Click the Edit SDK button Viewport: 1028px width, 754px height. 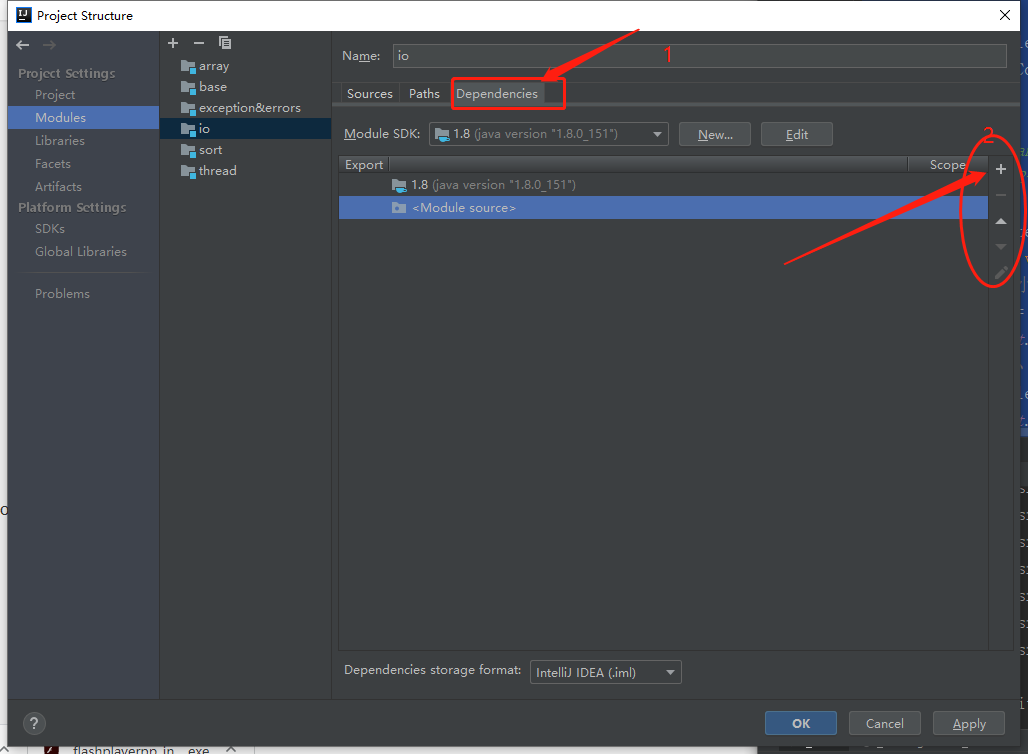(796, 134)
